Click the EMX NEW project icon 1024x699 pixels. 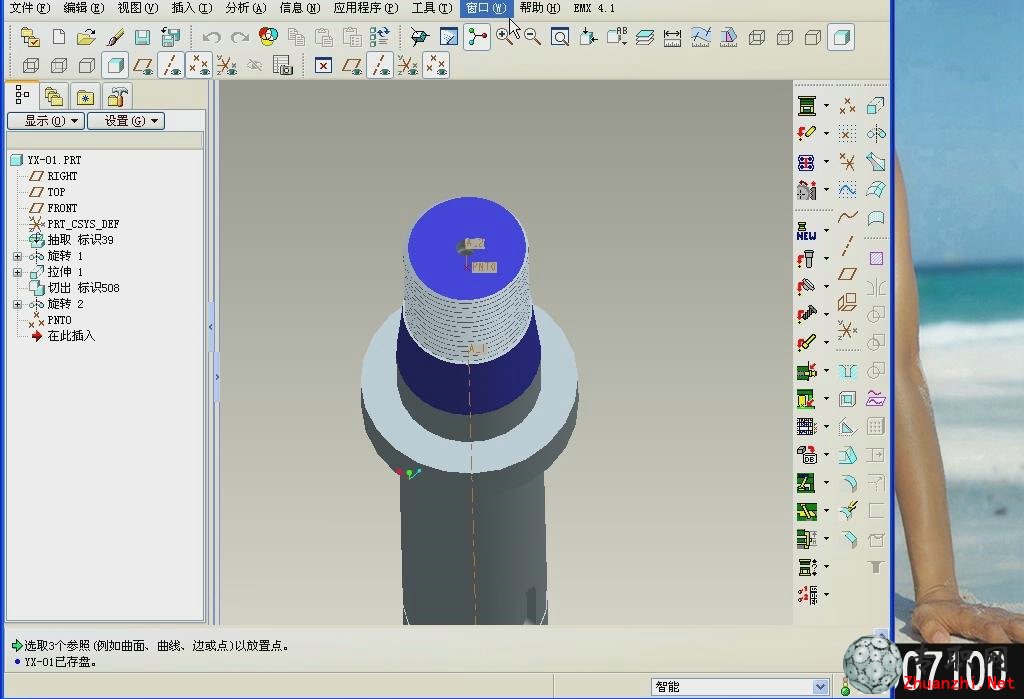(806, 231)
